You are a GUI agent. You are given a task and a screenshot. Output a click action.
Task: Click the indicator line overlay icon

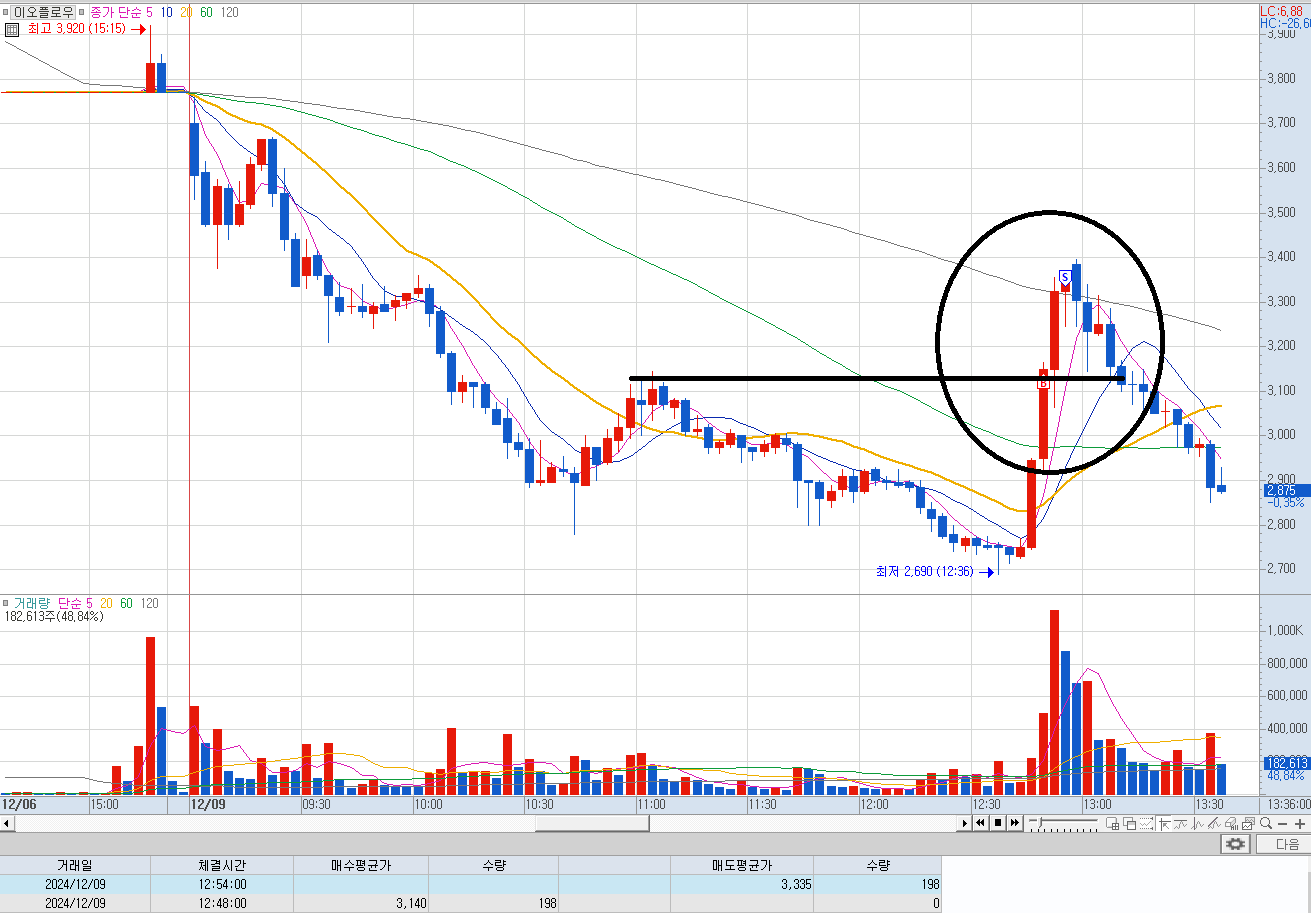(1181, 823)
